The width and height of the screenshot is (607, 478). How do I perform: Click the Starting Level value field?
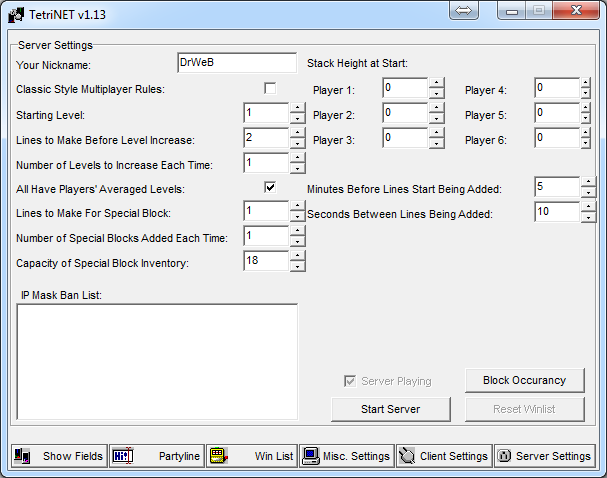coord(266,113)
